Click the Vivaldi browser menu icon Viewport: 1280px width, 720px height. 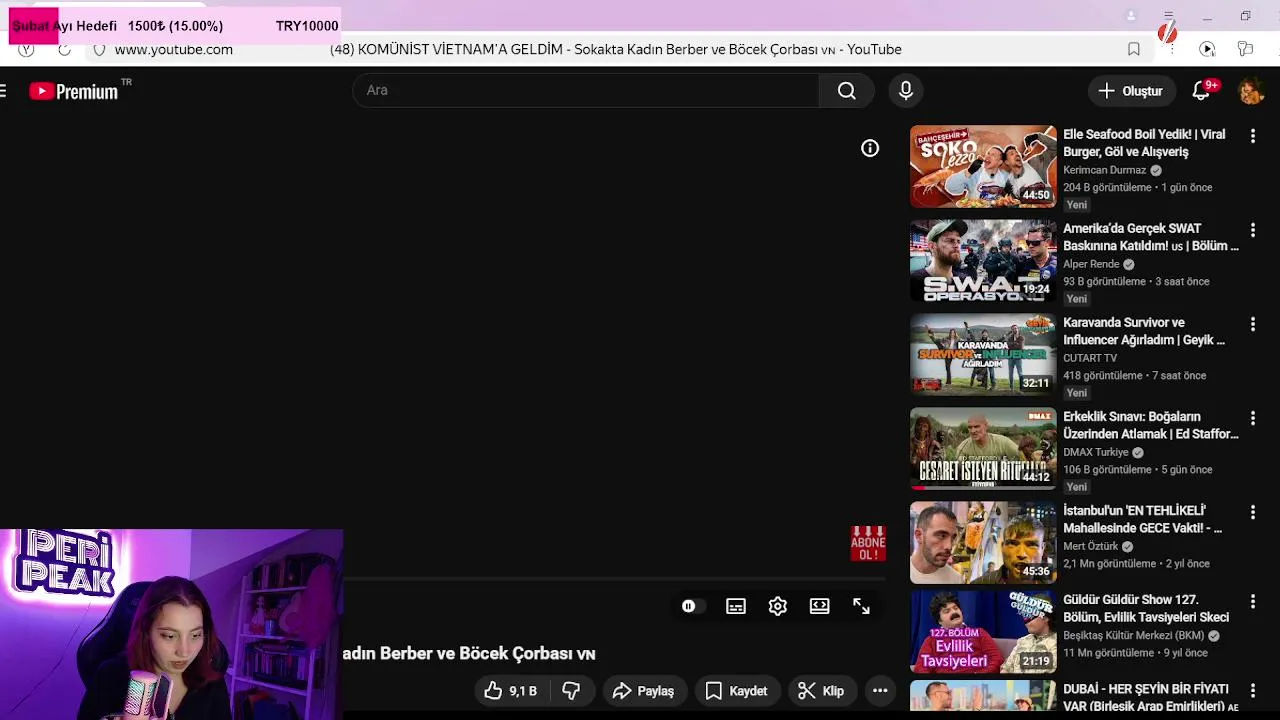26,49
